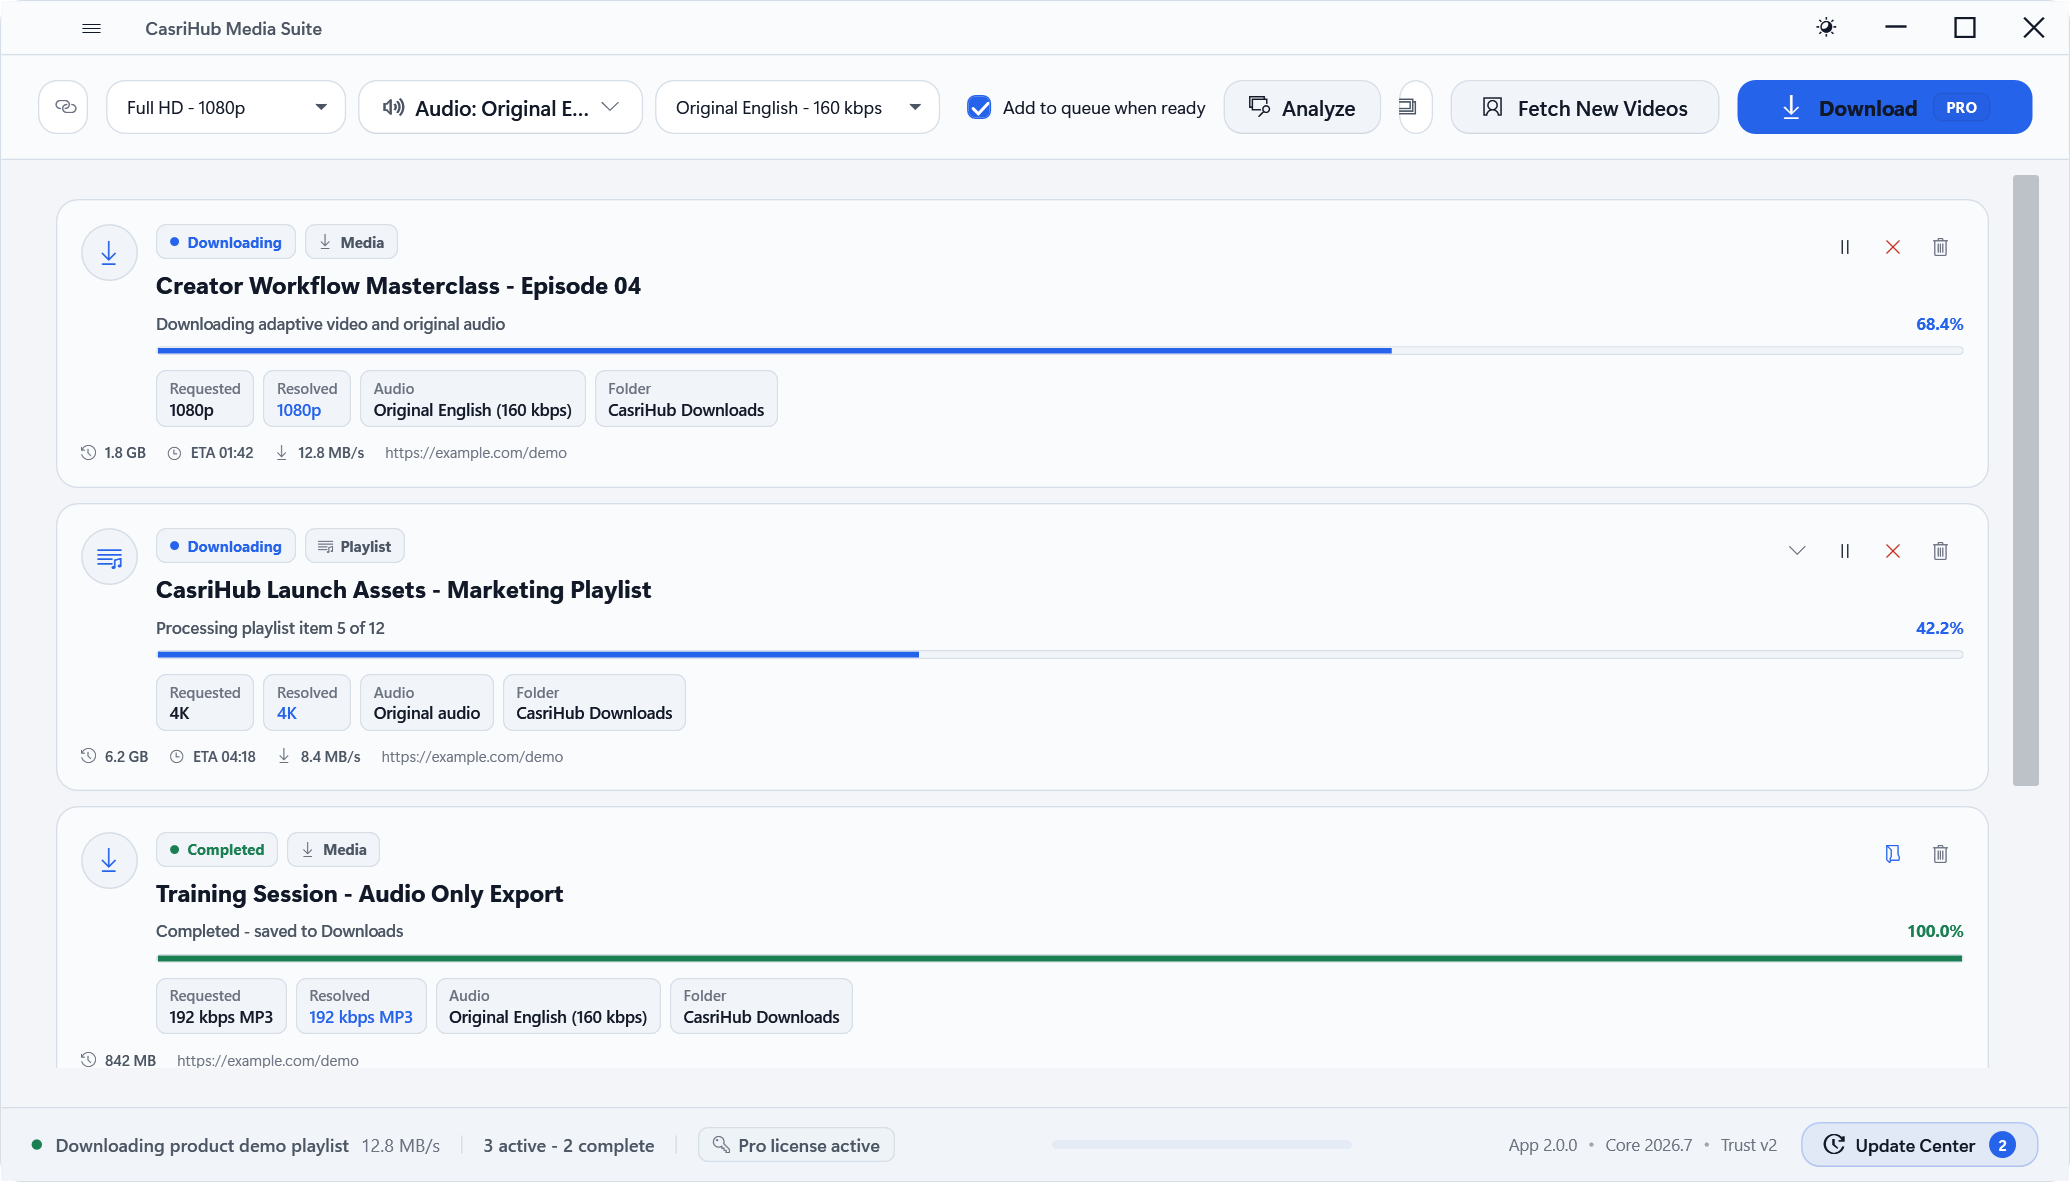
Task: Click the Playlist tag on Marketing Playlist
Action: coord(355,547)
